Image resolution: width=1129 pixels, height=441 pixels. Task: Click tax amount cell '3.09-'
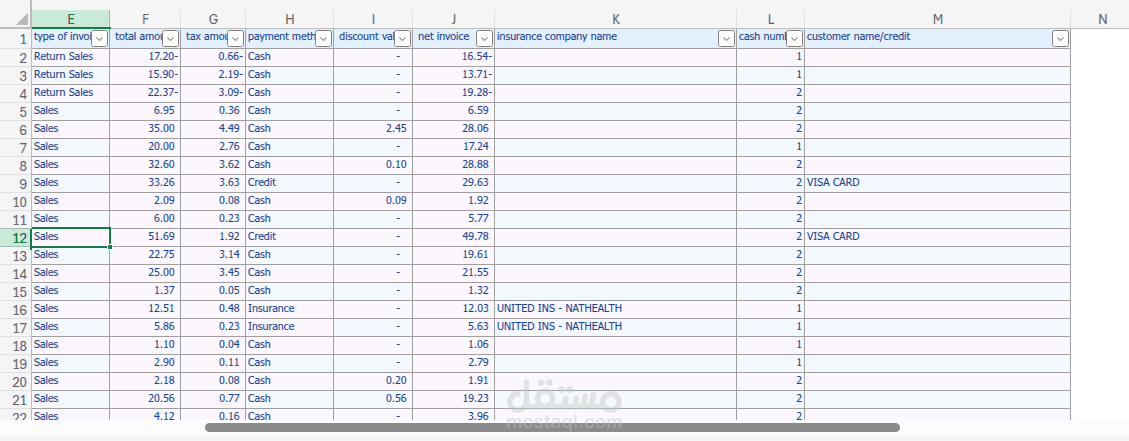pos(213,92)
